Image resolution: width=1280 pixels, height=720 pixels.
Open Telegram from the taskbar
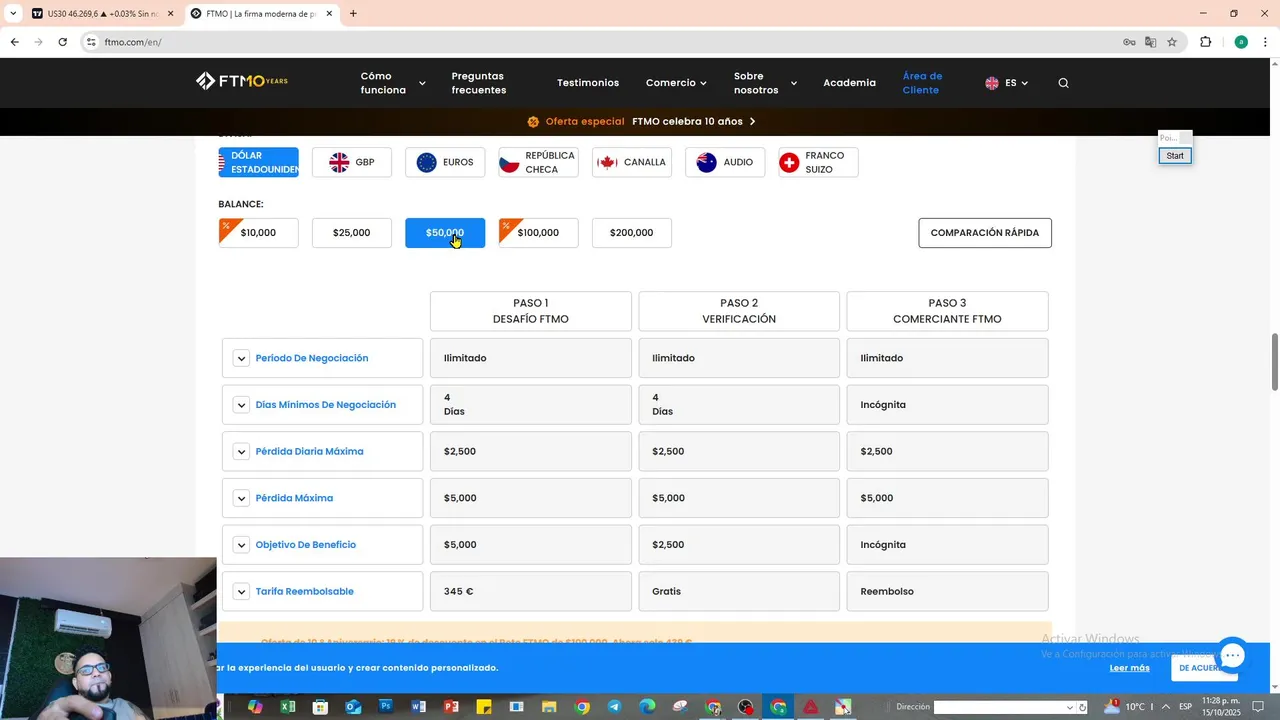pos(614,707)
